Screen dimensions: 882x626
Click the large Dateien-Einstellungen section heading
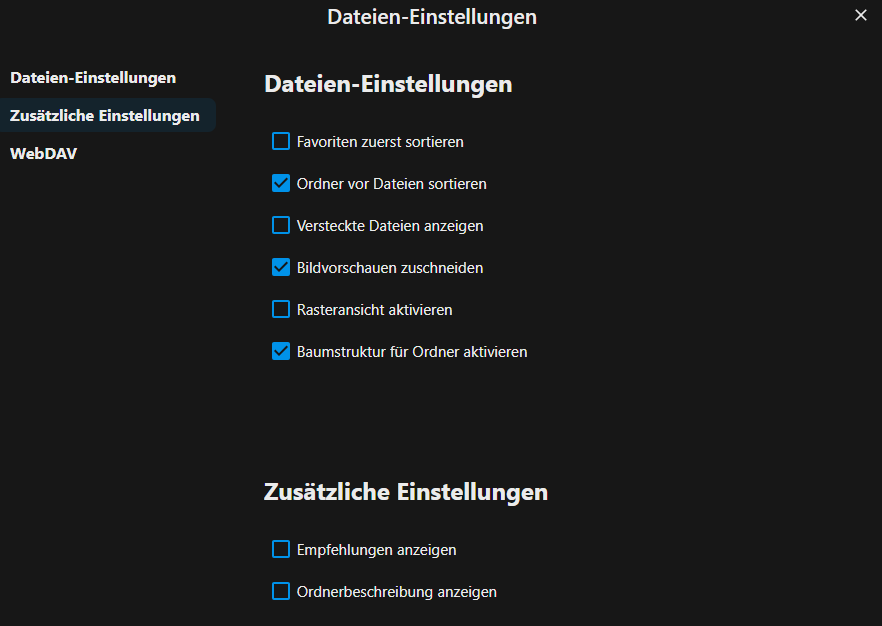click(x=388, y=84)
